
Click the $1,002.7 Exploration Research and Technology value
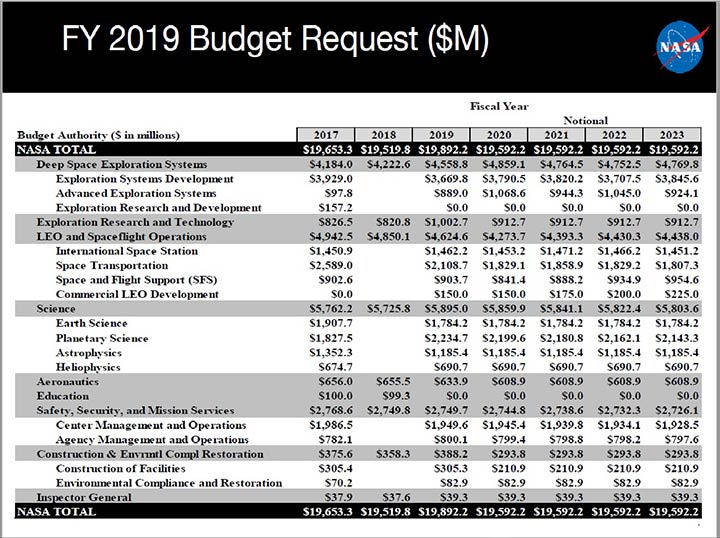pyautogui.click(x=446, y=222)
